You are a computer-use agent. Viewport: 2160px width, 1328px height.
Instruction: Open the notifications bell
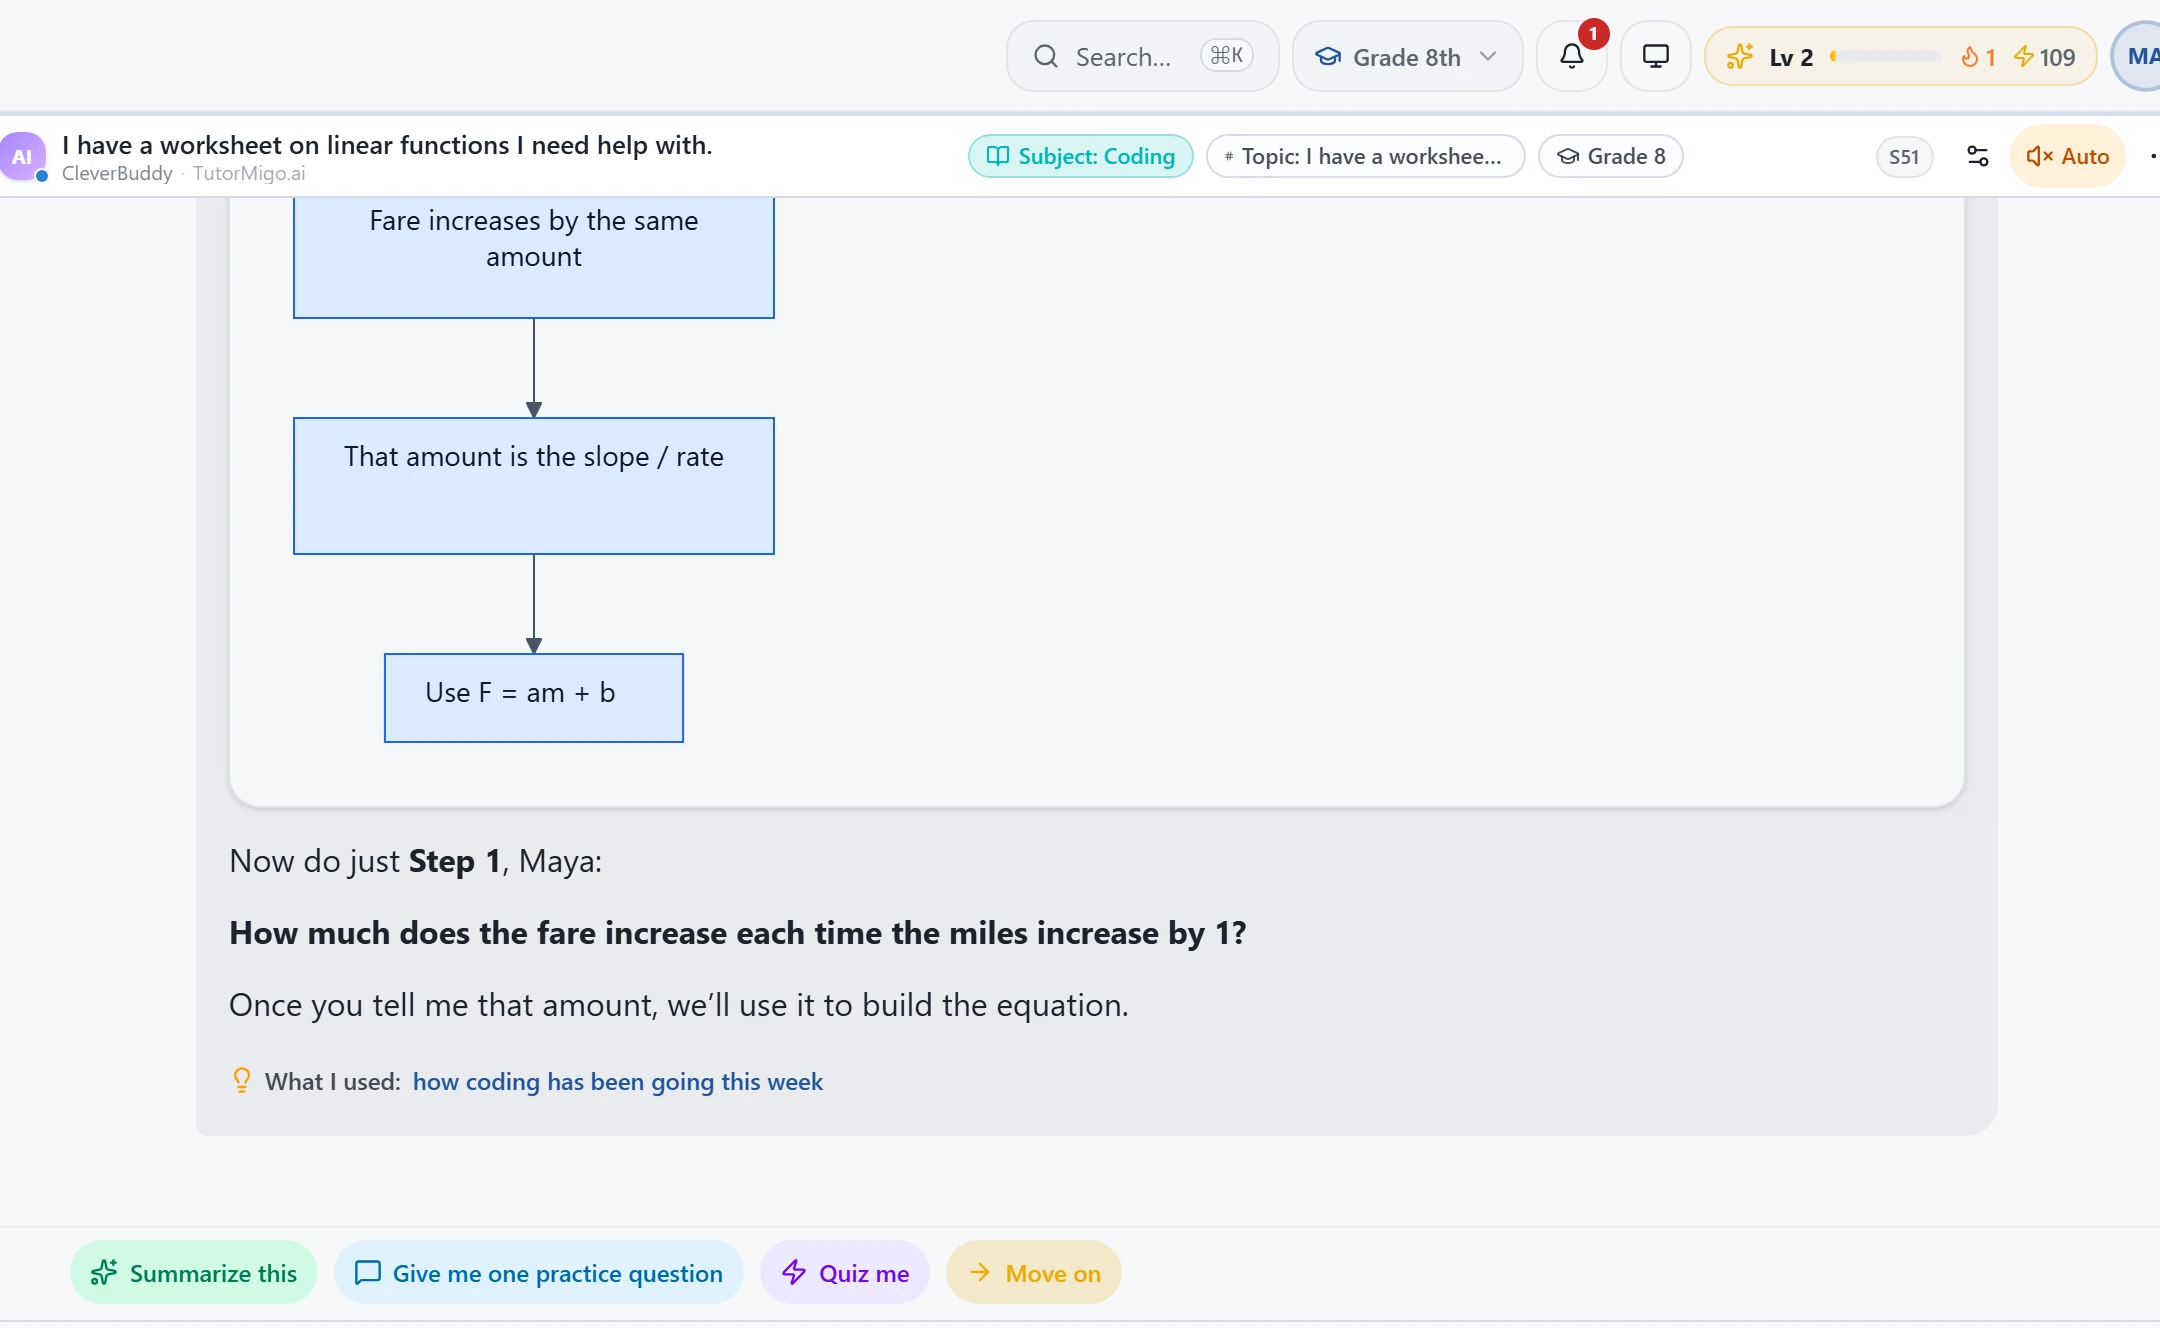click(1572, 57)
